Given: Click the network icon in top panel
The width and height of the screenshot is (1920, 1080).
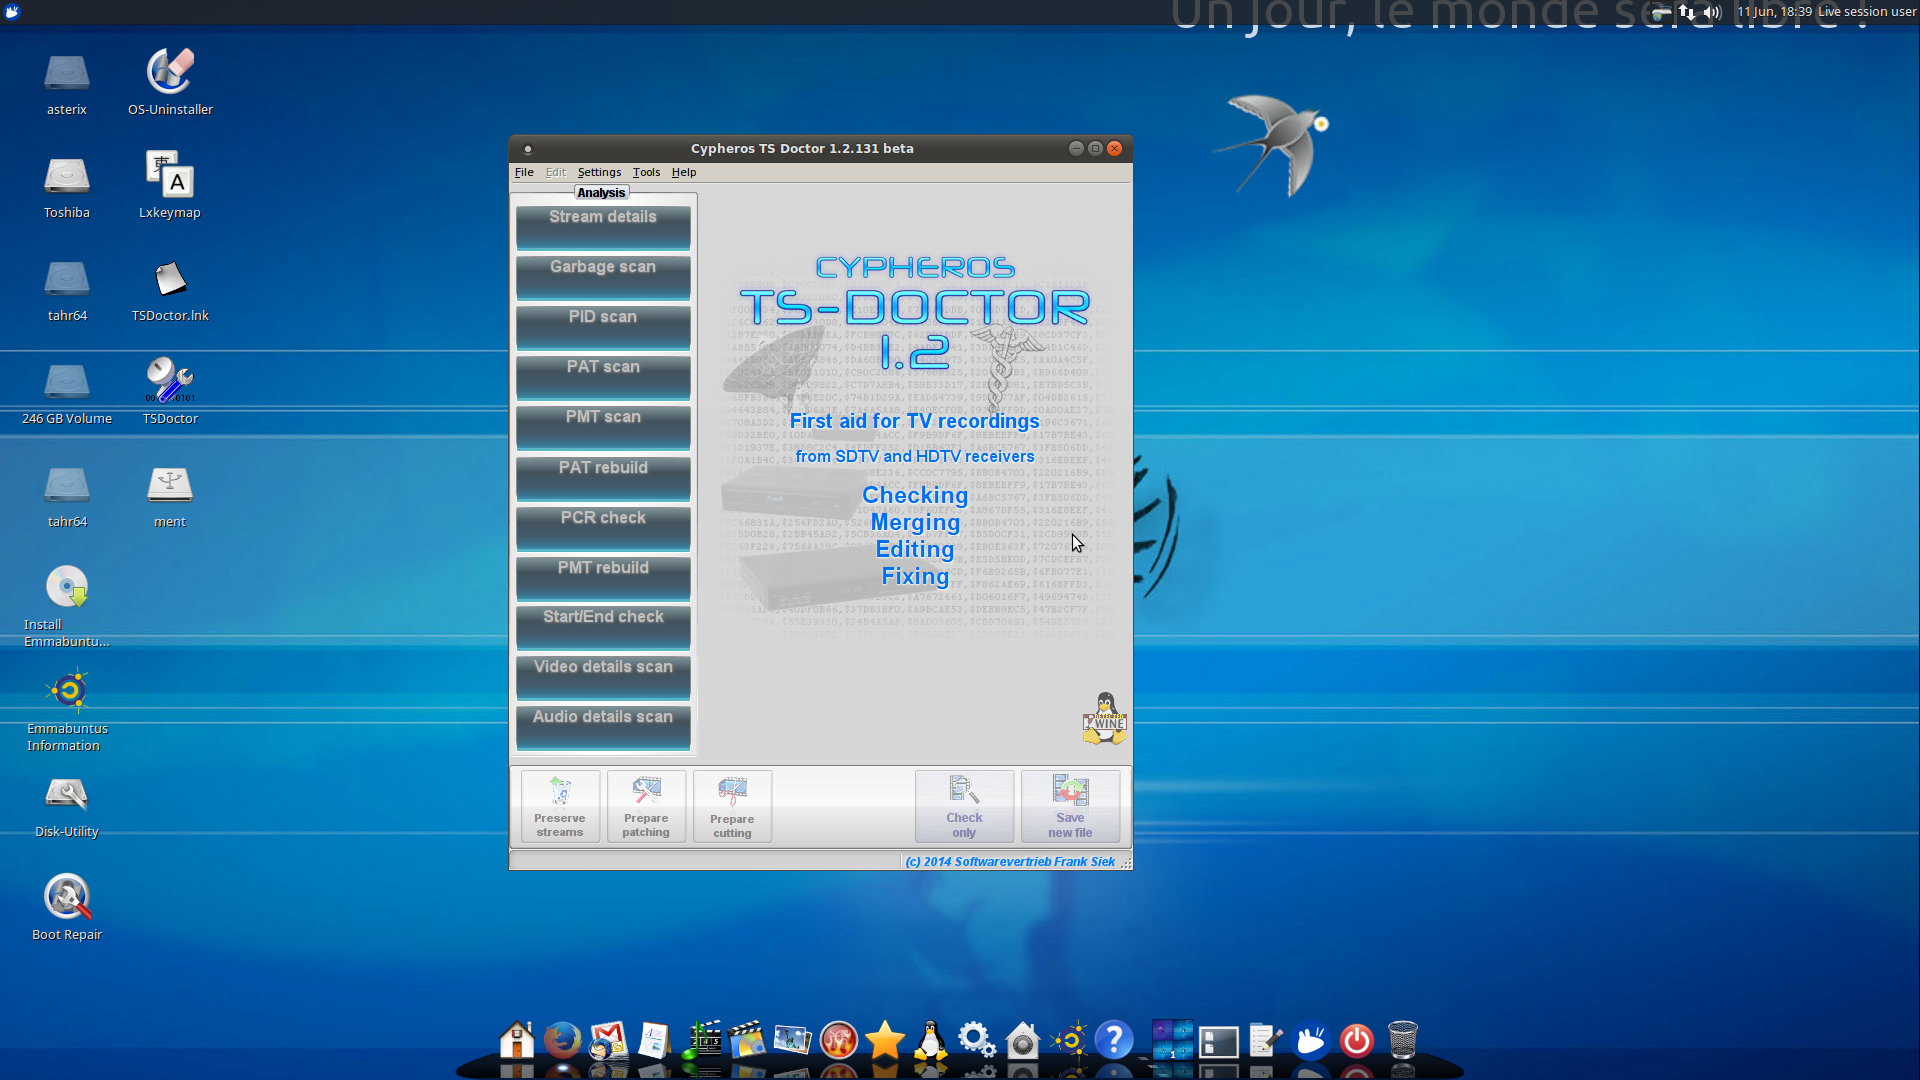Looking at the screenshot, I should coord(1688,12).
